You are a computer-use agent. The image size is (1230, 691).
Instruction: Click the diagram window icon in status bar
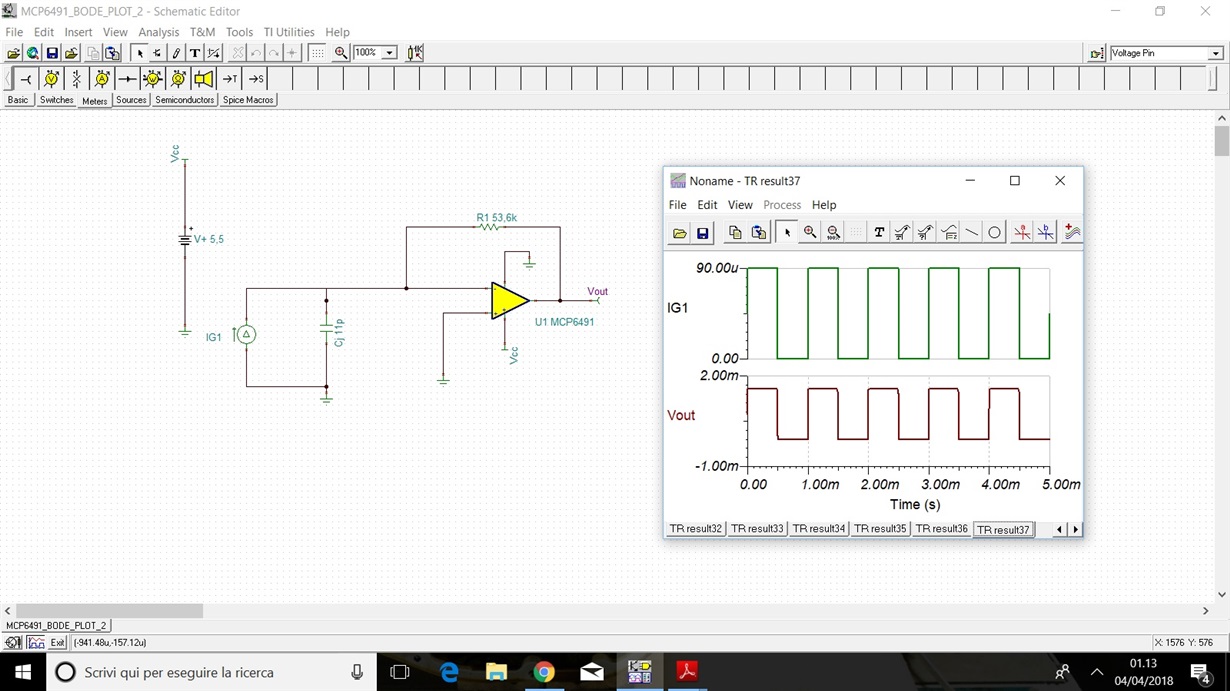tap(36, 643)
